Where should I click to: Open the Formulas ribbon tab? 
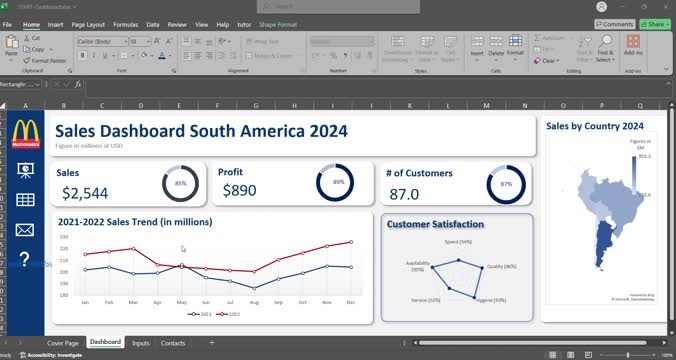tap(125, 25)
